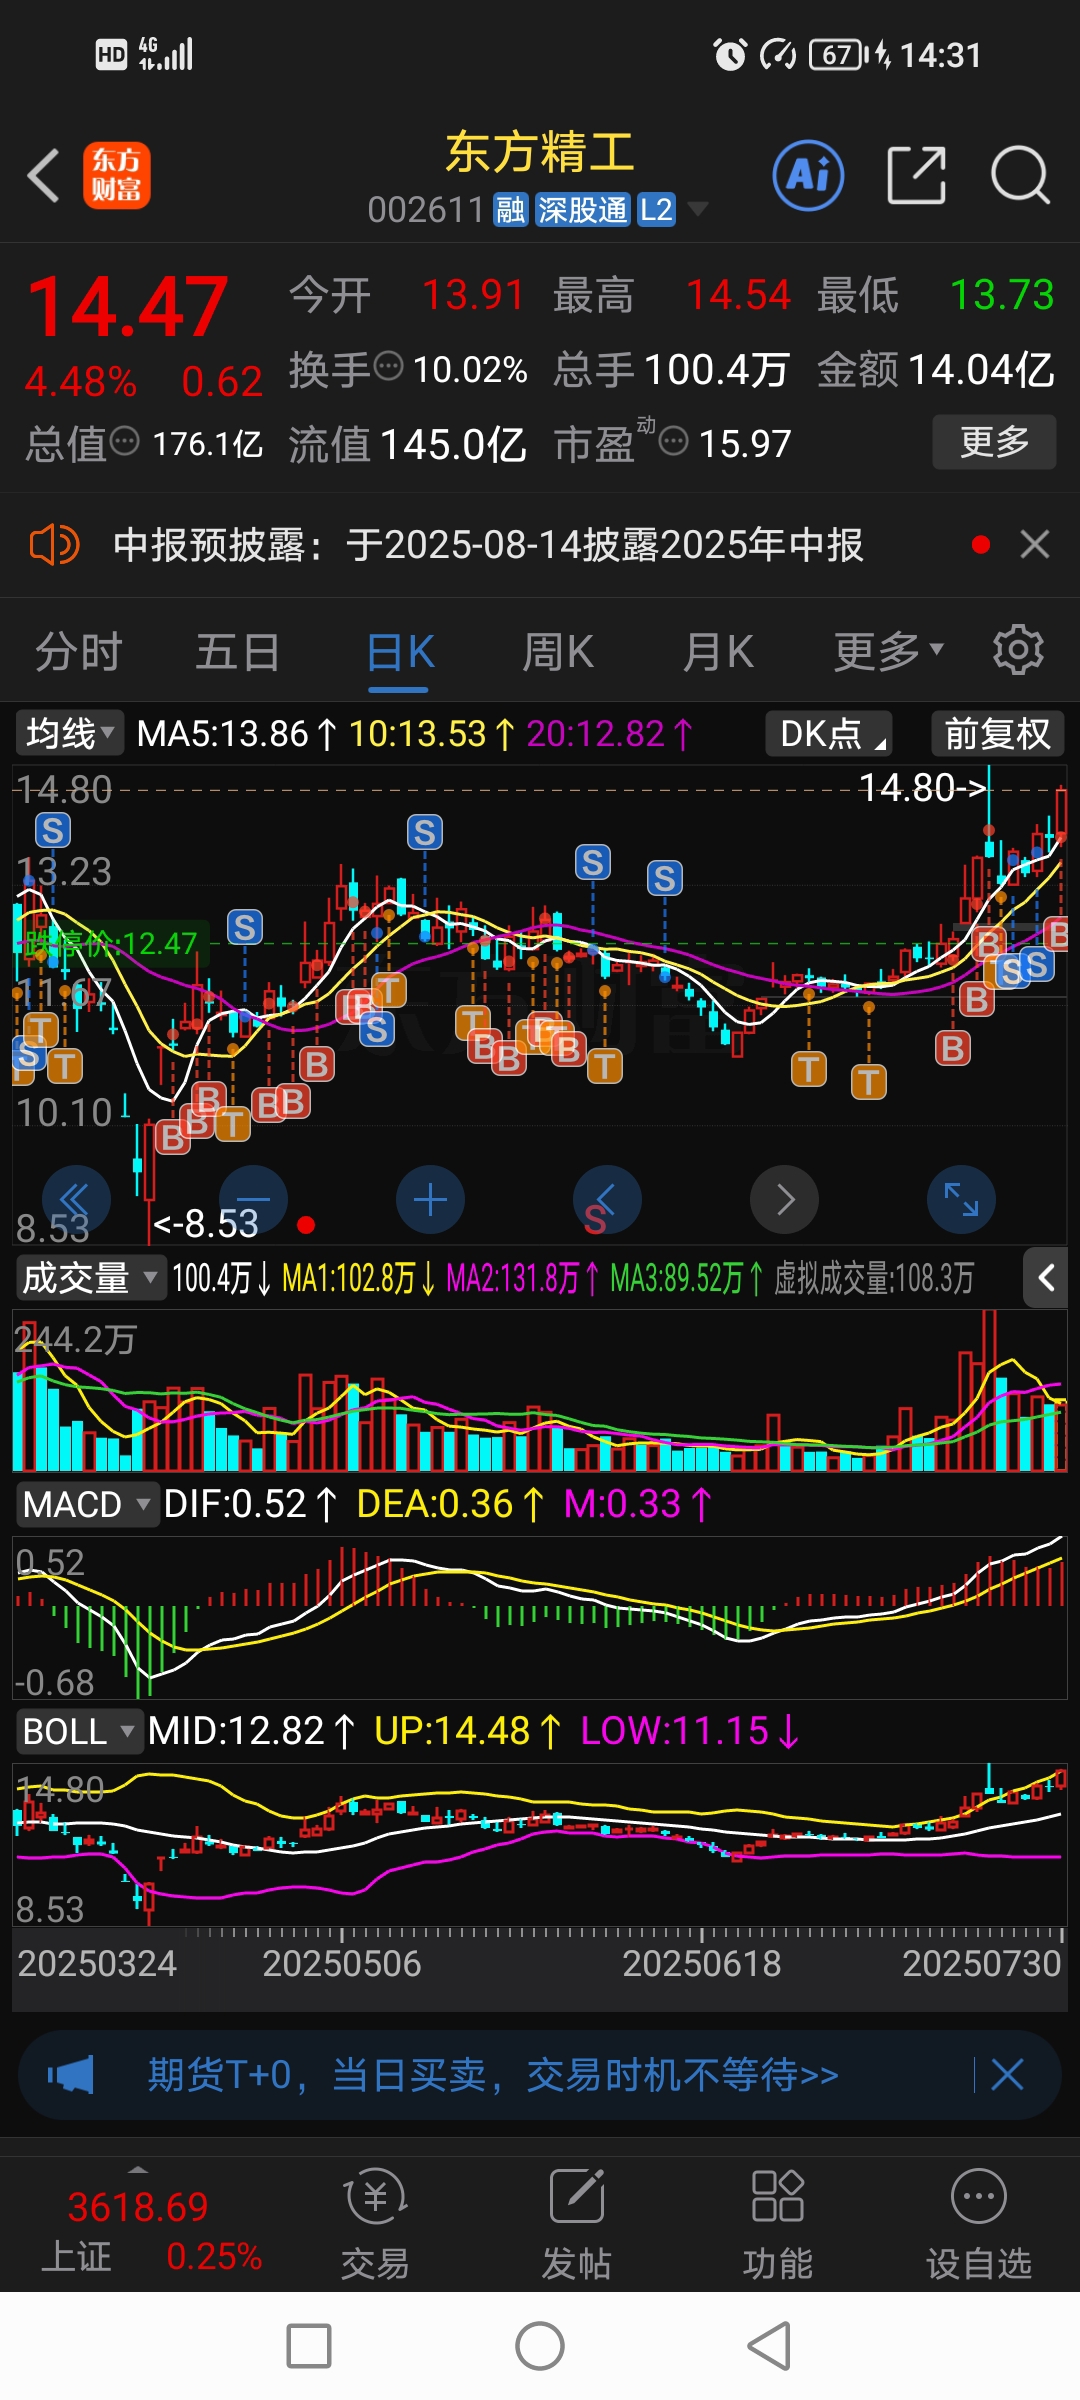Select the 日K tab

coord(399,653)
